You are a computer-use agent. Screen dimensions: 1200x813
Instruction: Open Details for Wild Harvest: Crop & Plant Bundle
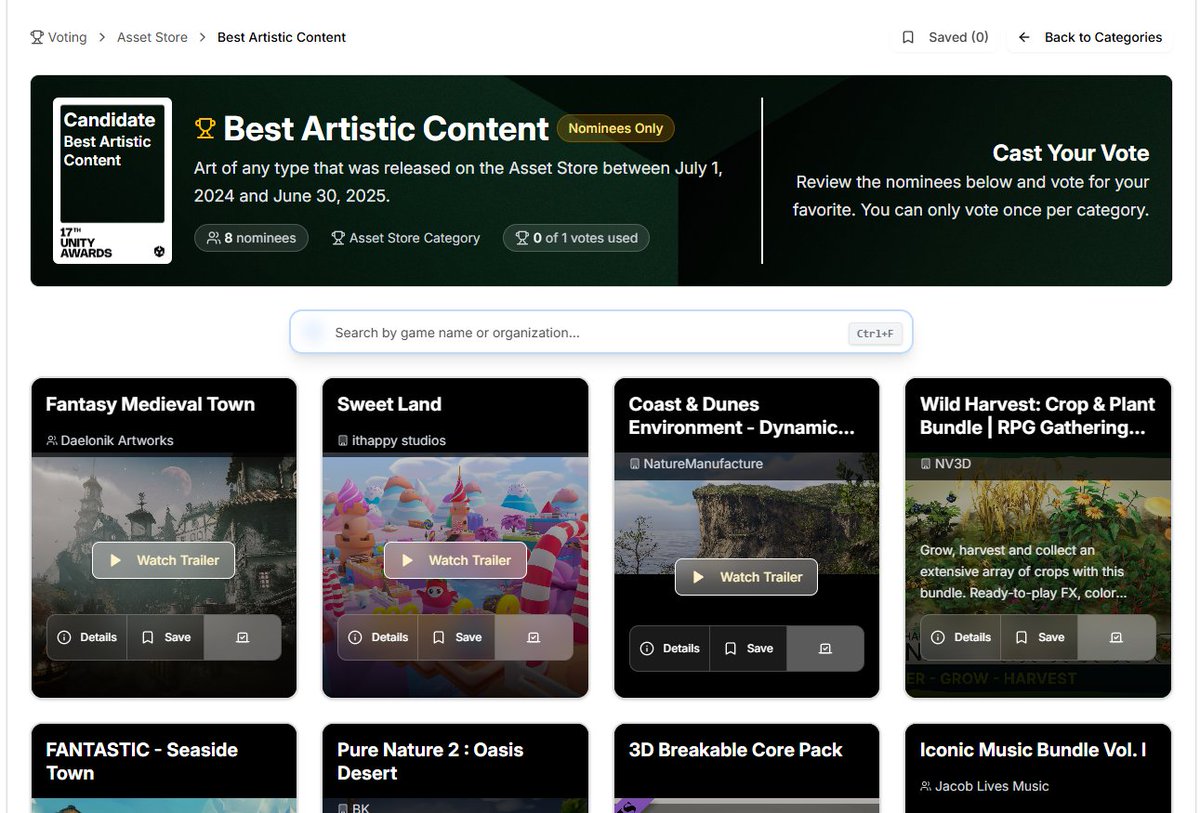coord(960,637)
